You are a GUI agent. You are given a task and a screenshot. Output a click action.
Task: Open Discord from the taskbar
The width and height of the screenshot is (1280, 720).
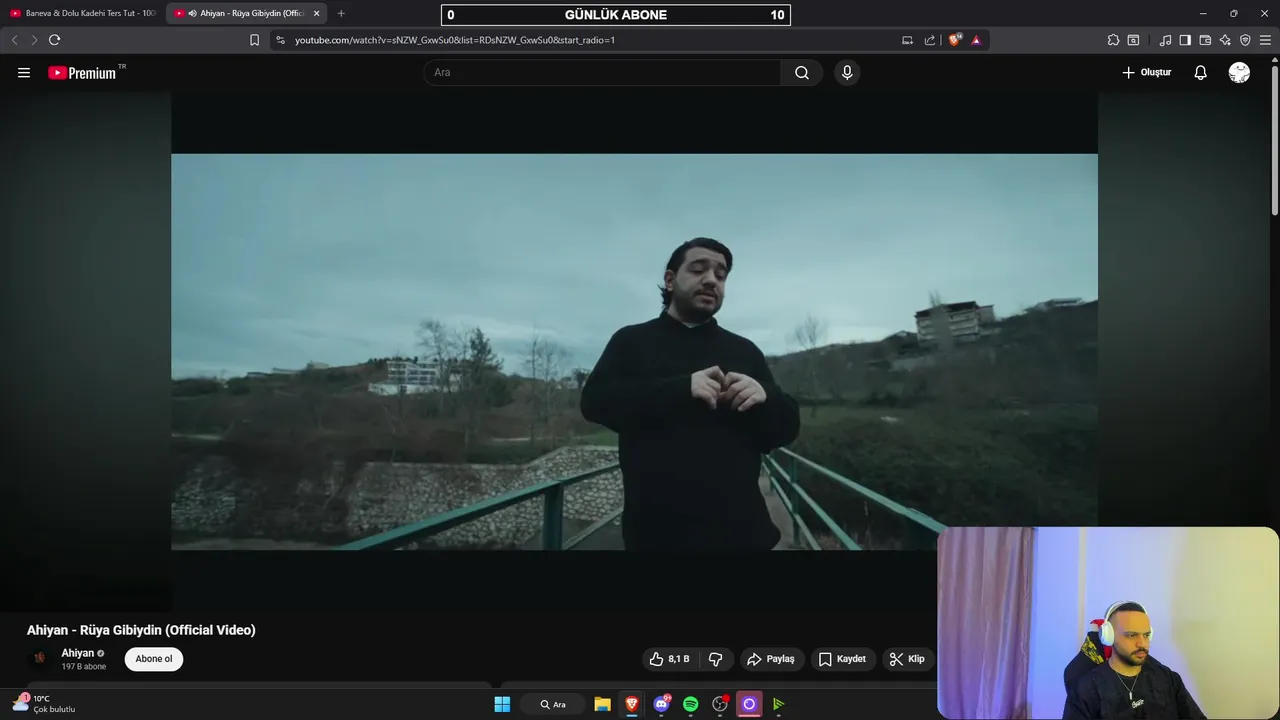coord(661,704)
